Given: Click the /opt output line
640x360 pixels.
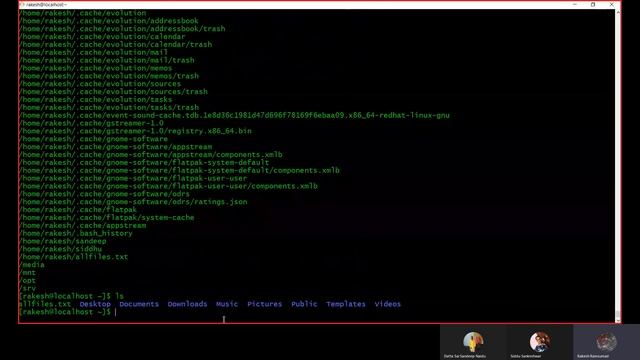Looking at the screenshot, I should click(x=27, y=281).
